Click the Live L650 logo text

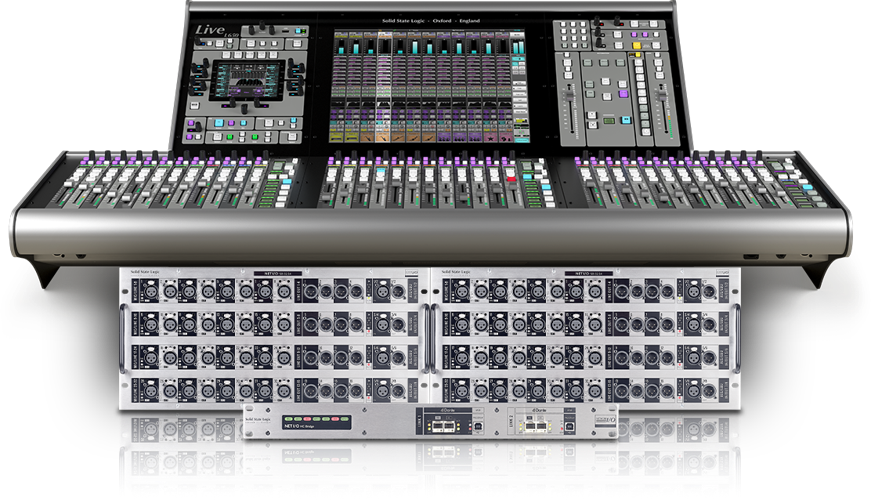216,31
